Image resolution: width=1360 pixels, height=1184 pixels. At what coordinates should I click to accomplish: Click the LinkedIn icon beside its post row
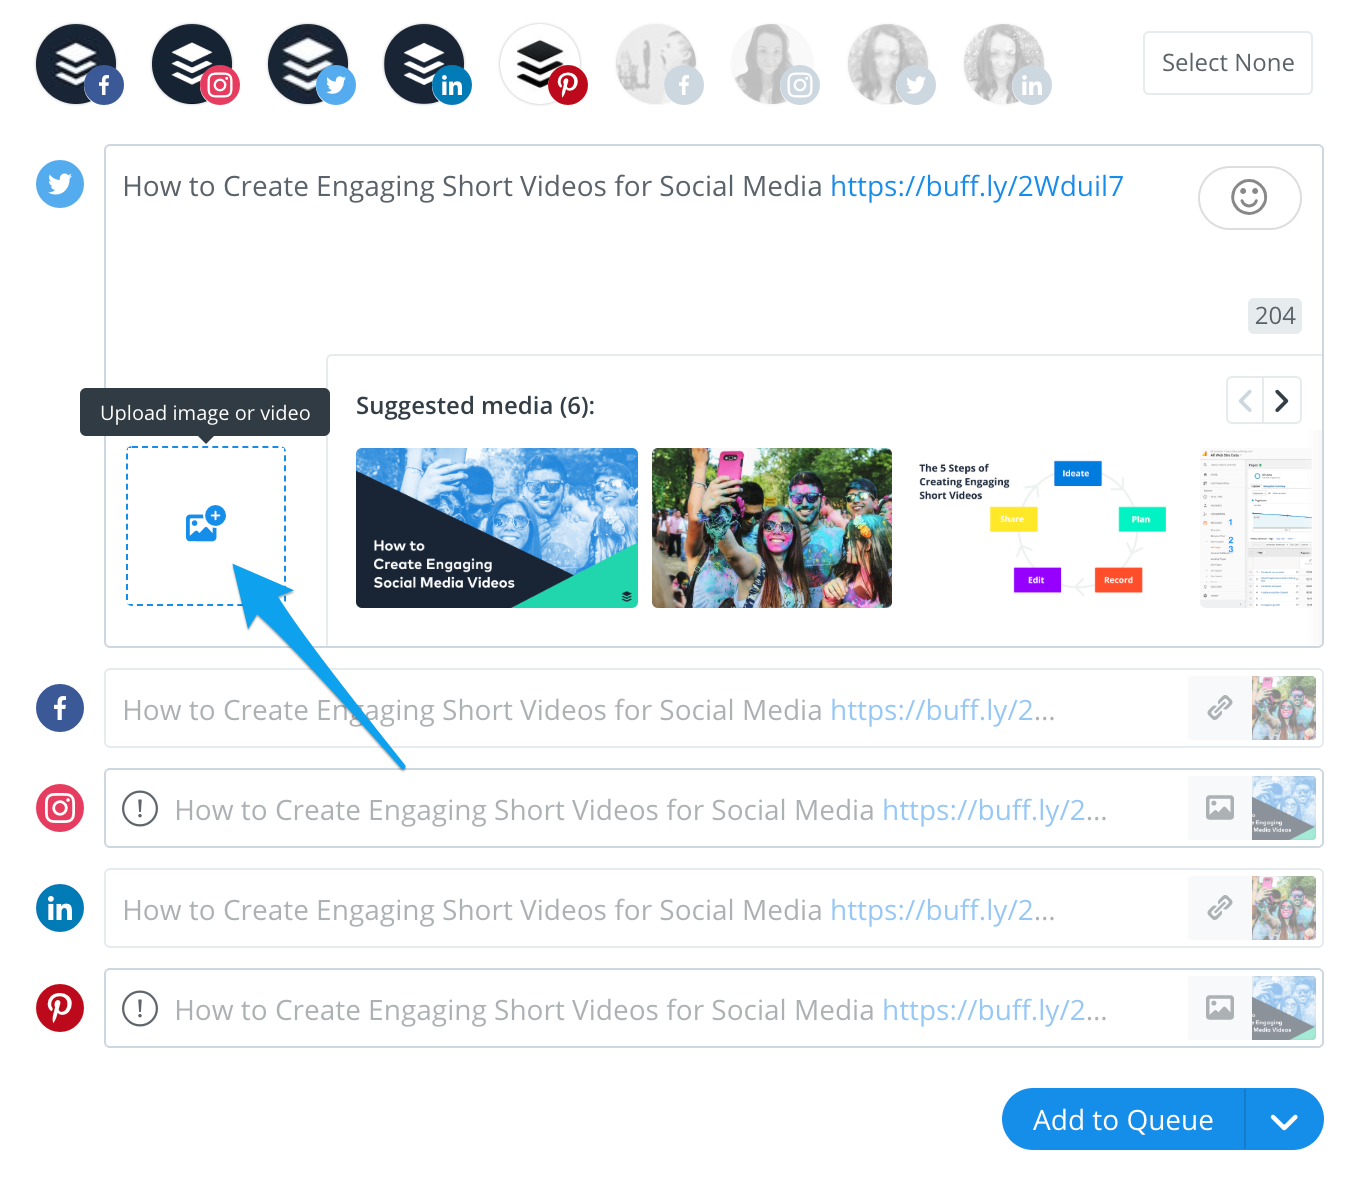pos(60,908)
